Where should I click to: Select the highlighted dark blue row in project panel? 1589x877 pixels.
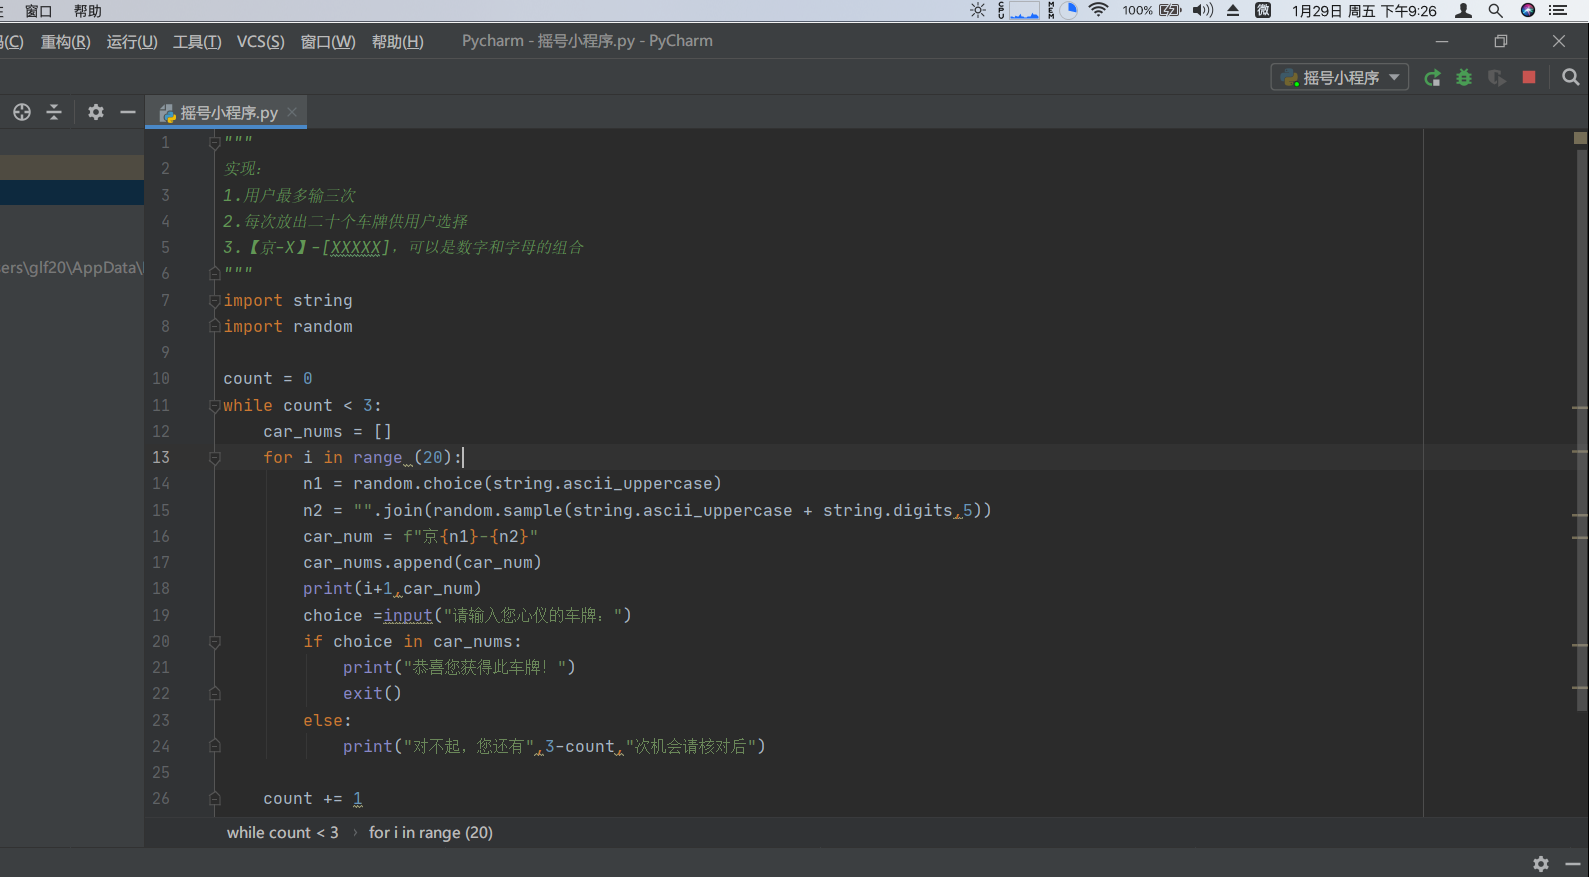tap(72, 193)
